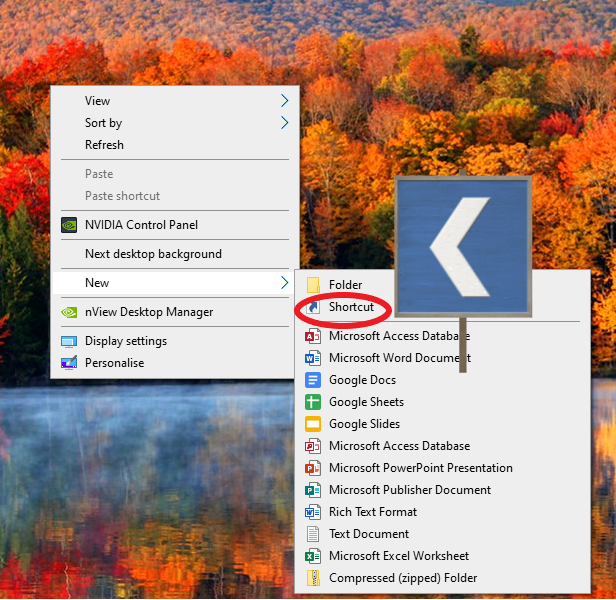Create a new Google Slides file
Viewport: 616px width, 600px height.
442,424
